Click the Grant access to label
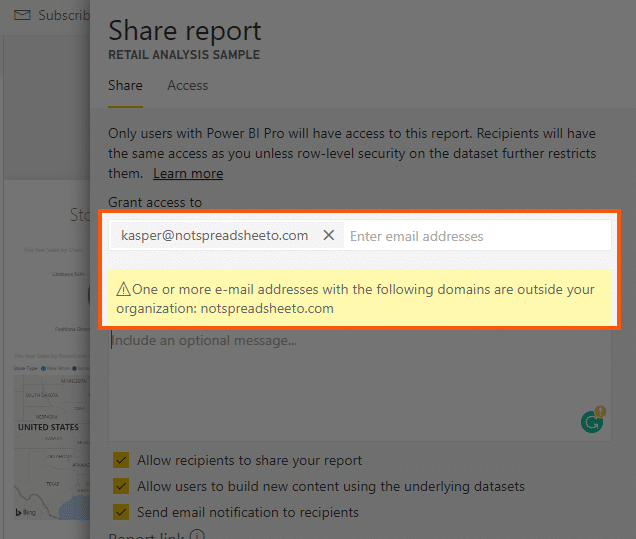The width and height of the screenshot is (636, 539). tap(155, 202)
